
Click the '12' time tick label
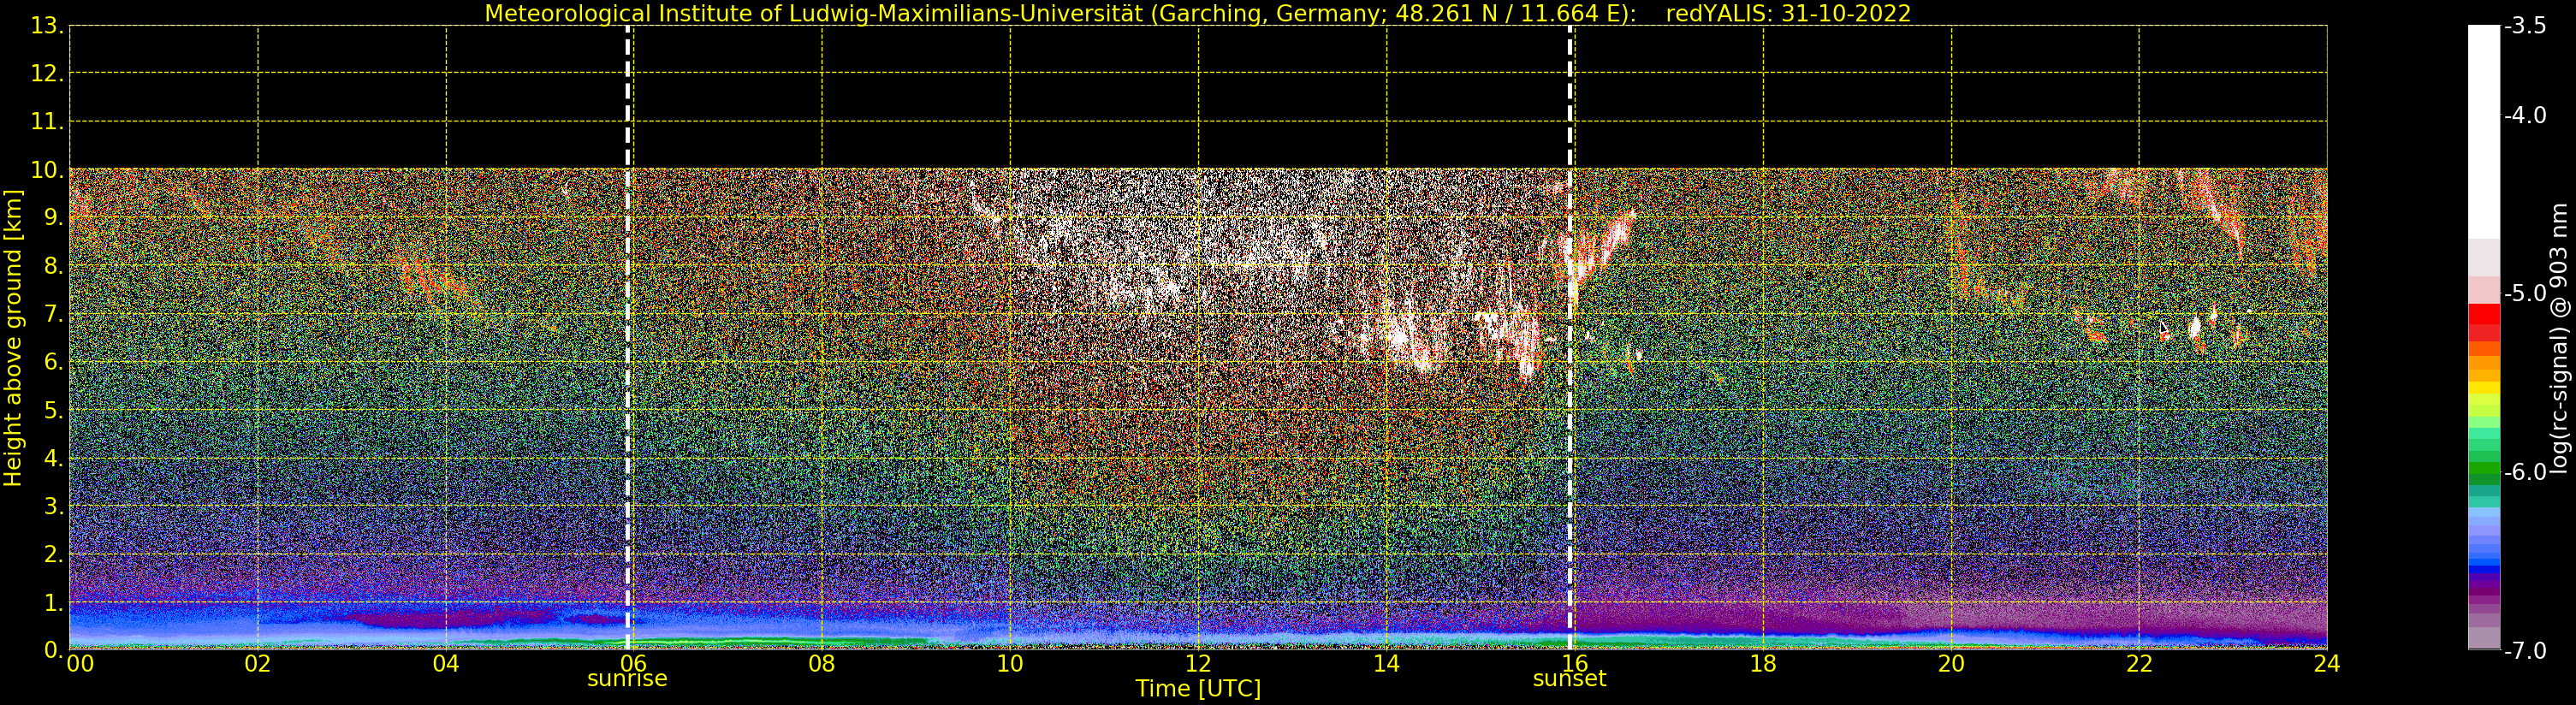click(1198, 664)
